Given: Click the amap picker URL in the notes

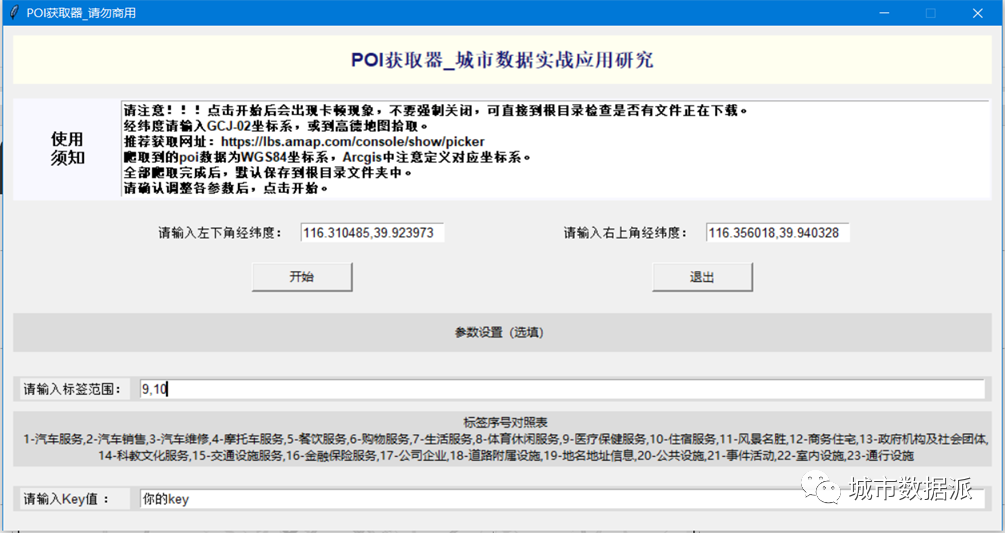Looking at the screenshot, I should (353, 142).
